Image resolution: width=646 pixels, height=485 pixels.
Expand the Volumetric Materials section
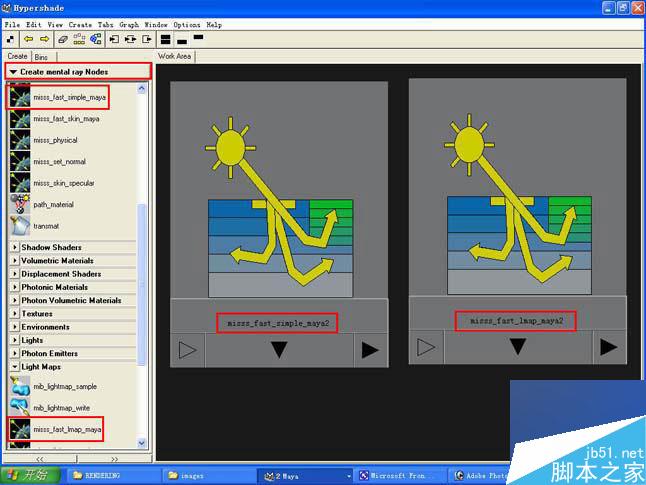click(15, 260)
